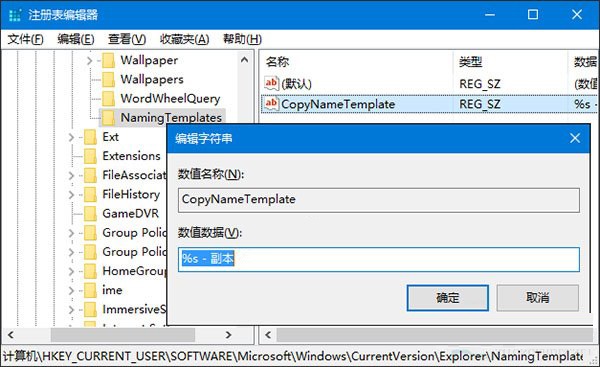Select the HomeGrou folder icon
This screenshot has height=367, width=600.
click(90, 271)
